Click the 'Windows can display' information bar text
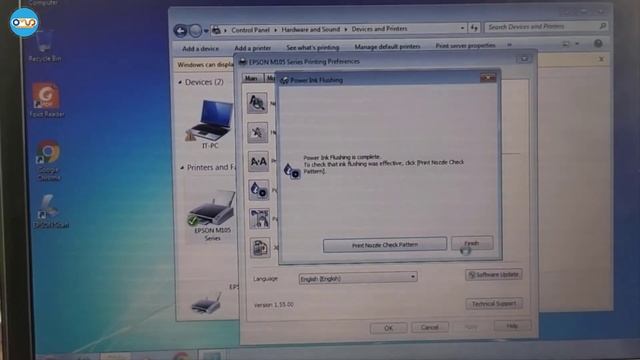Viewport: 640px width, 360px height. pos(205,64)
